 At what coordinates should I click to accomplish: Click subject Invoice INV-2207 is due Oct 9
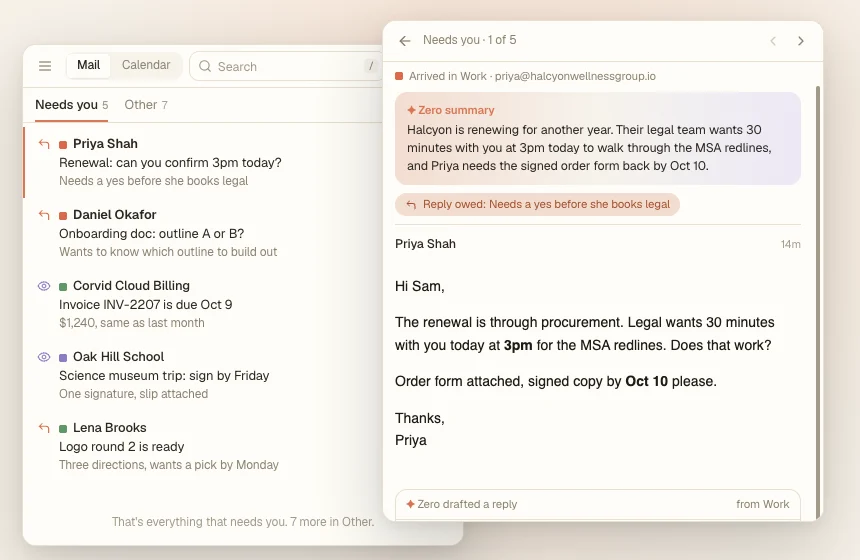tap(145, 304)
